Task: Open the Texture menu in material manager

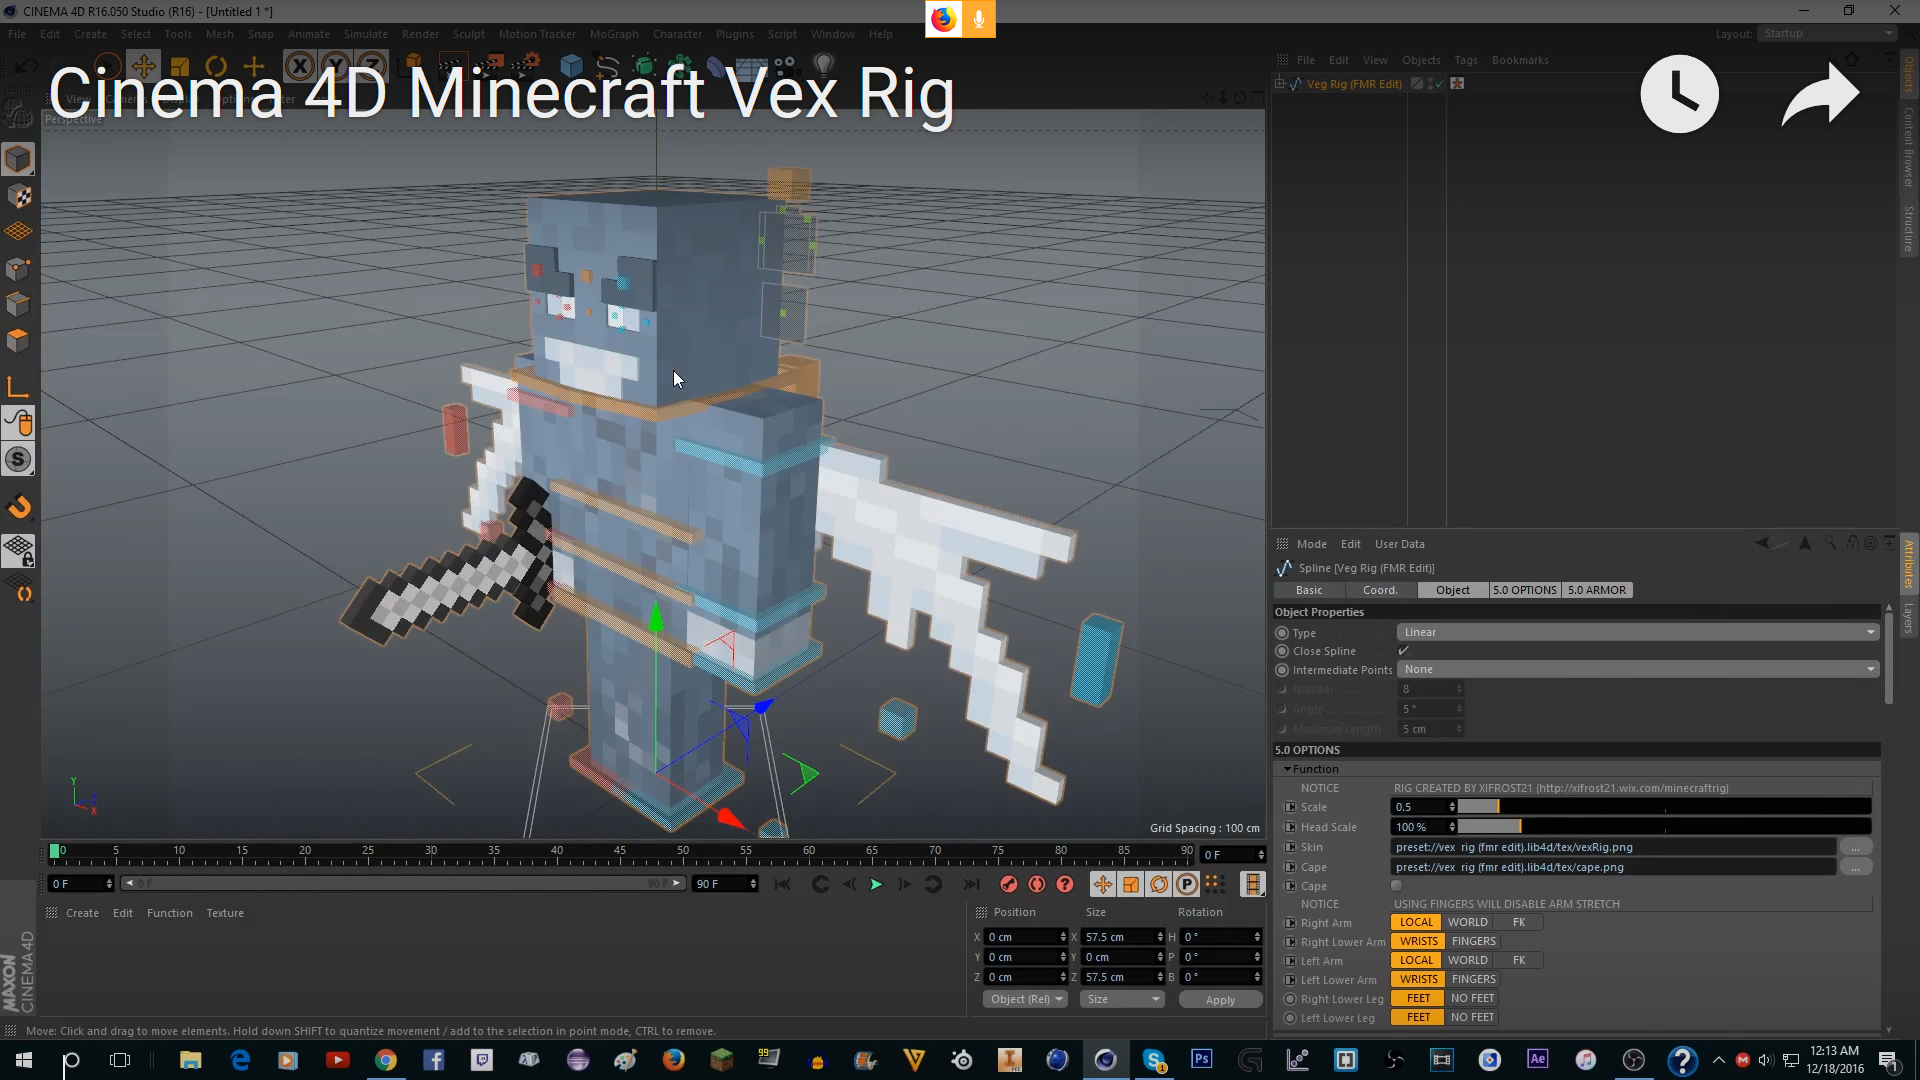Action: (x=225, y=913)
